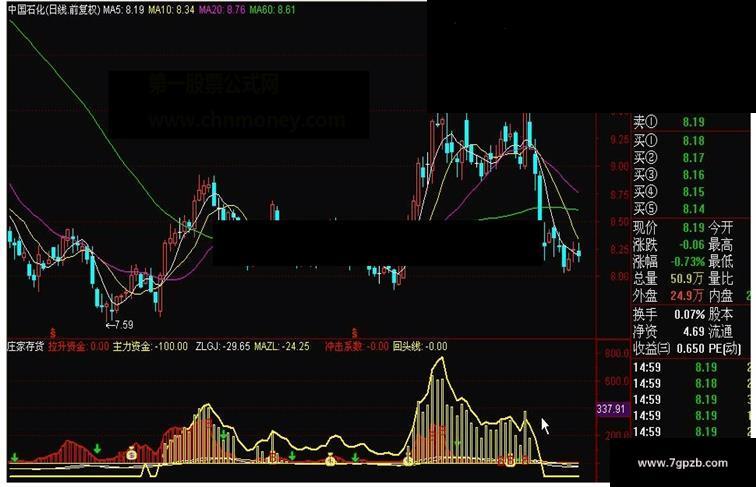Click the 9.25 price axis label

pos(619,139)
